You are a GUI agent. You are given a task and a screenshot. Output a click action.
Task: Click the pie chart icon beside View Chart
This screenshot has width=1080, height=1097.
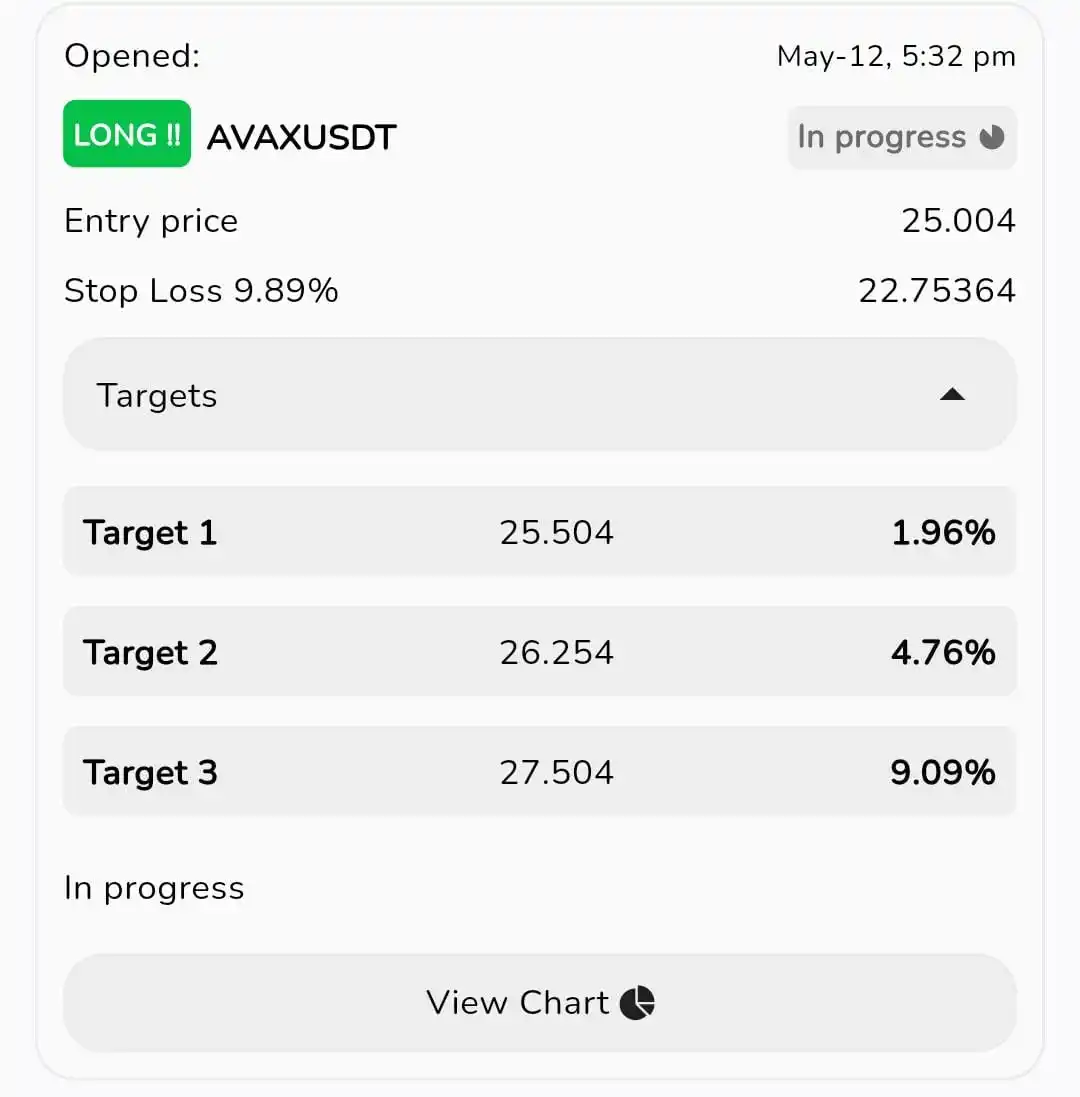pyautogui.click(x=637, y=1003)
